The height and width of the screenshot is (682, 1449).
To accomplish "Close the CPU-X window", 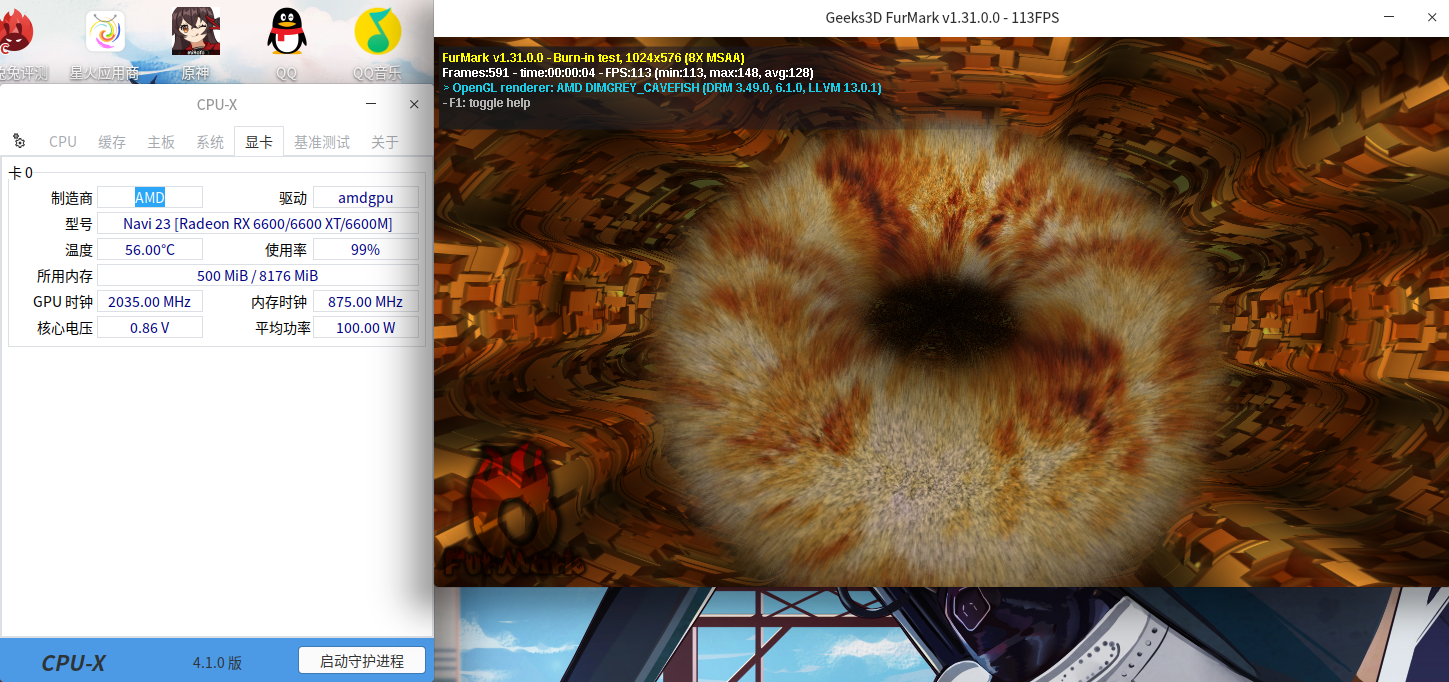I will click(x=414, y=104).
